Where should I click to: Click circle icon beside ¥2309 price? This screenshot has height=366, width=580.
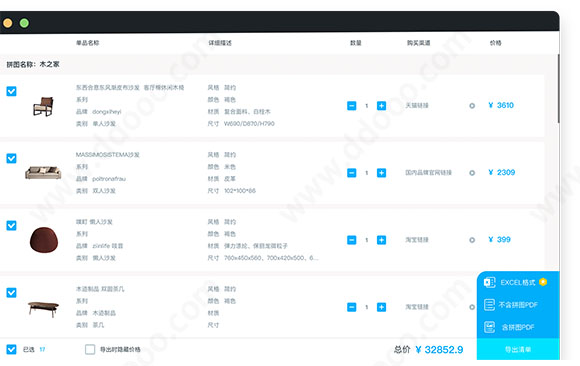pos(472,173)
